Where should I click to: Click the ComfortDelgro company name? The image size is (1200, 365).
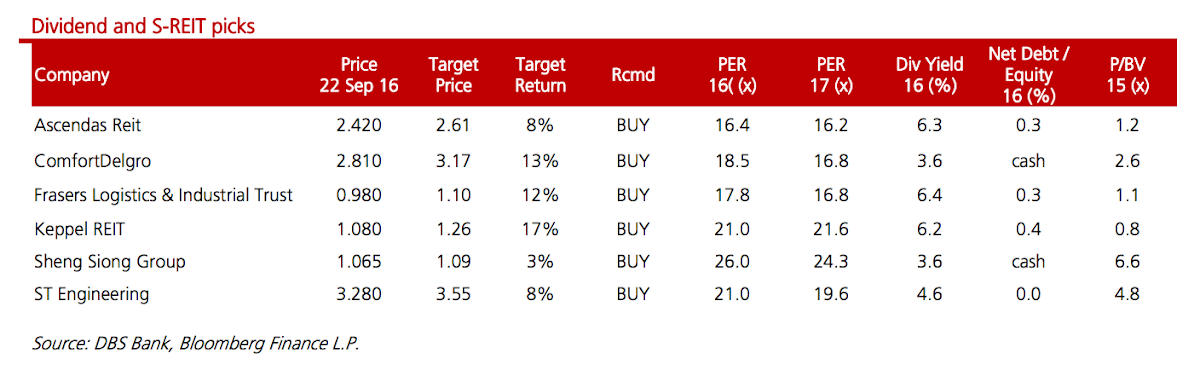[91, 160]
